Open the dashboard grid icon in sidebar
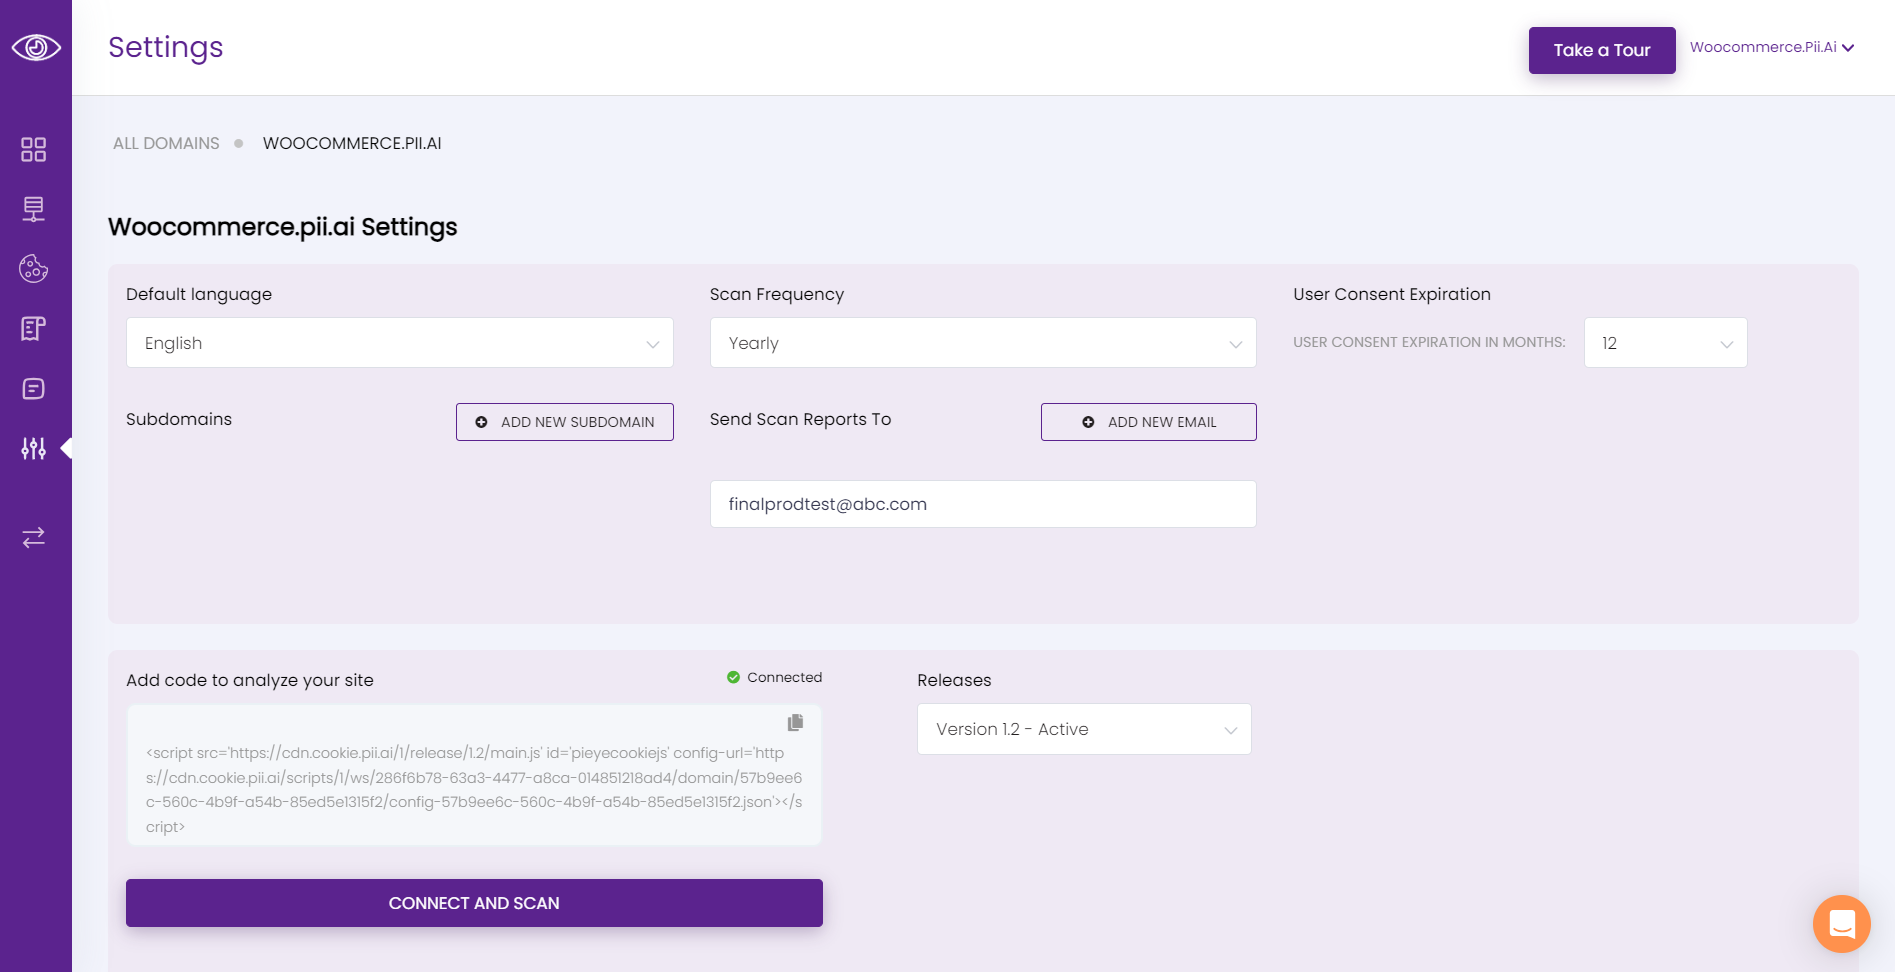Screen dimensions: 1895x972 34,149
